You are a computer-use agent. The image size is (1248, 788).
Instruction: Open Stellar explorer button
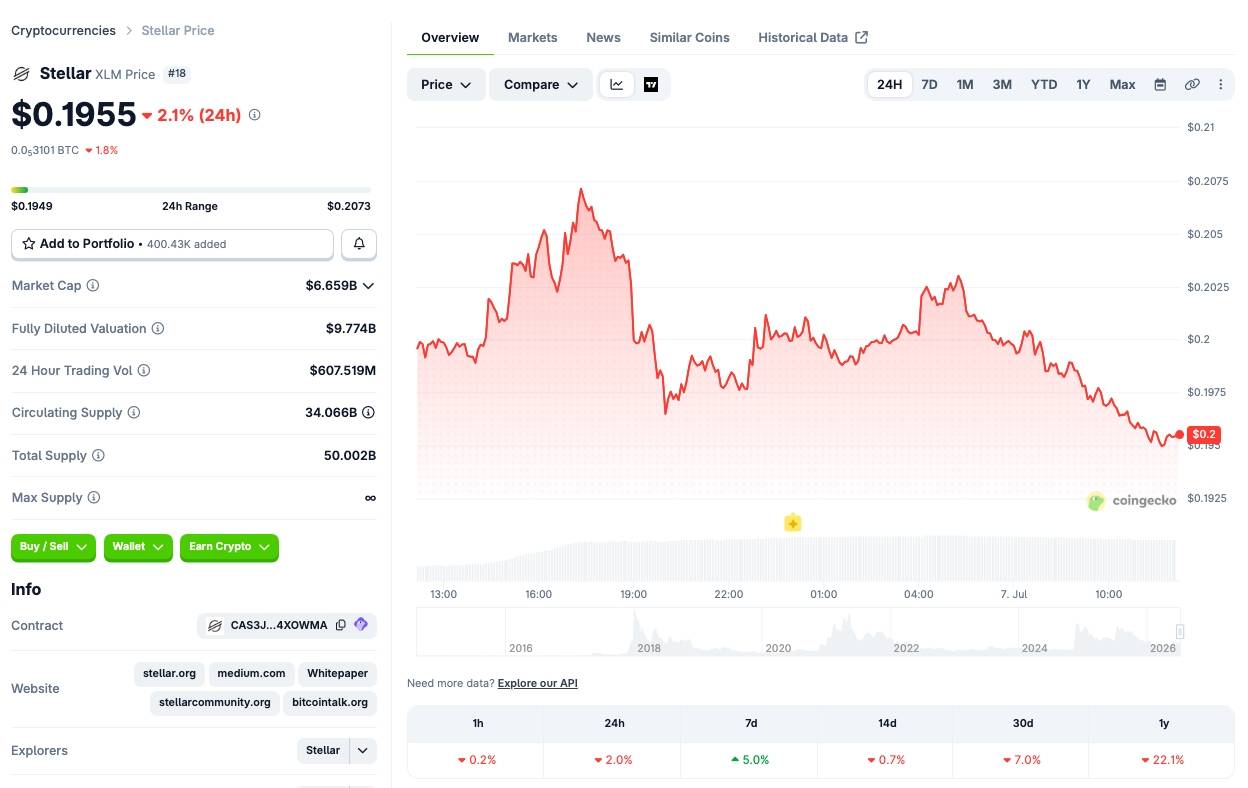click(x=323, y=751)
